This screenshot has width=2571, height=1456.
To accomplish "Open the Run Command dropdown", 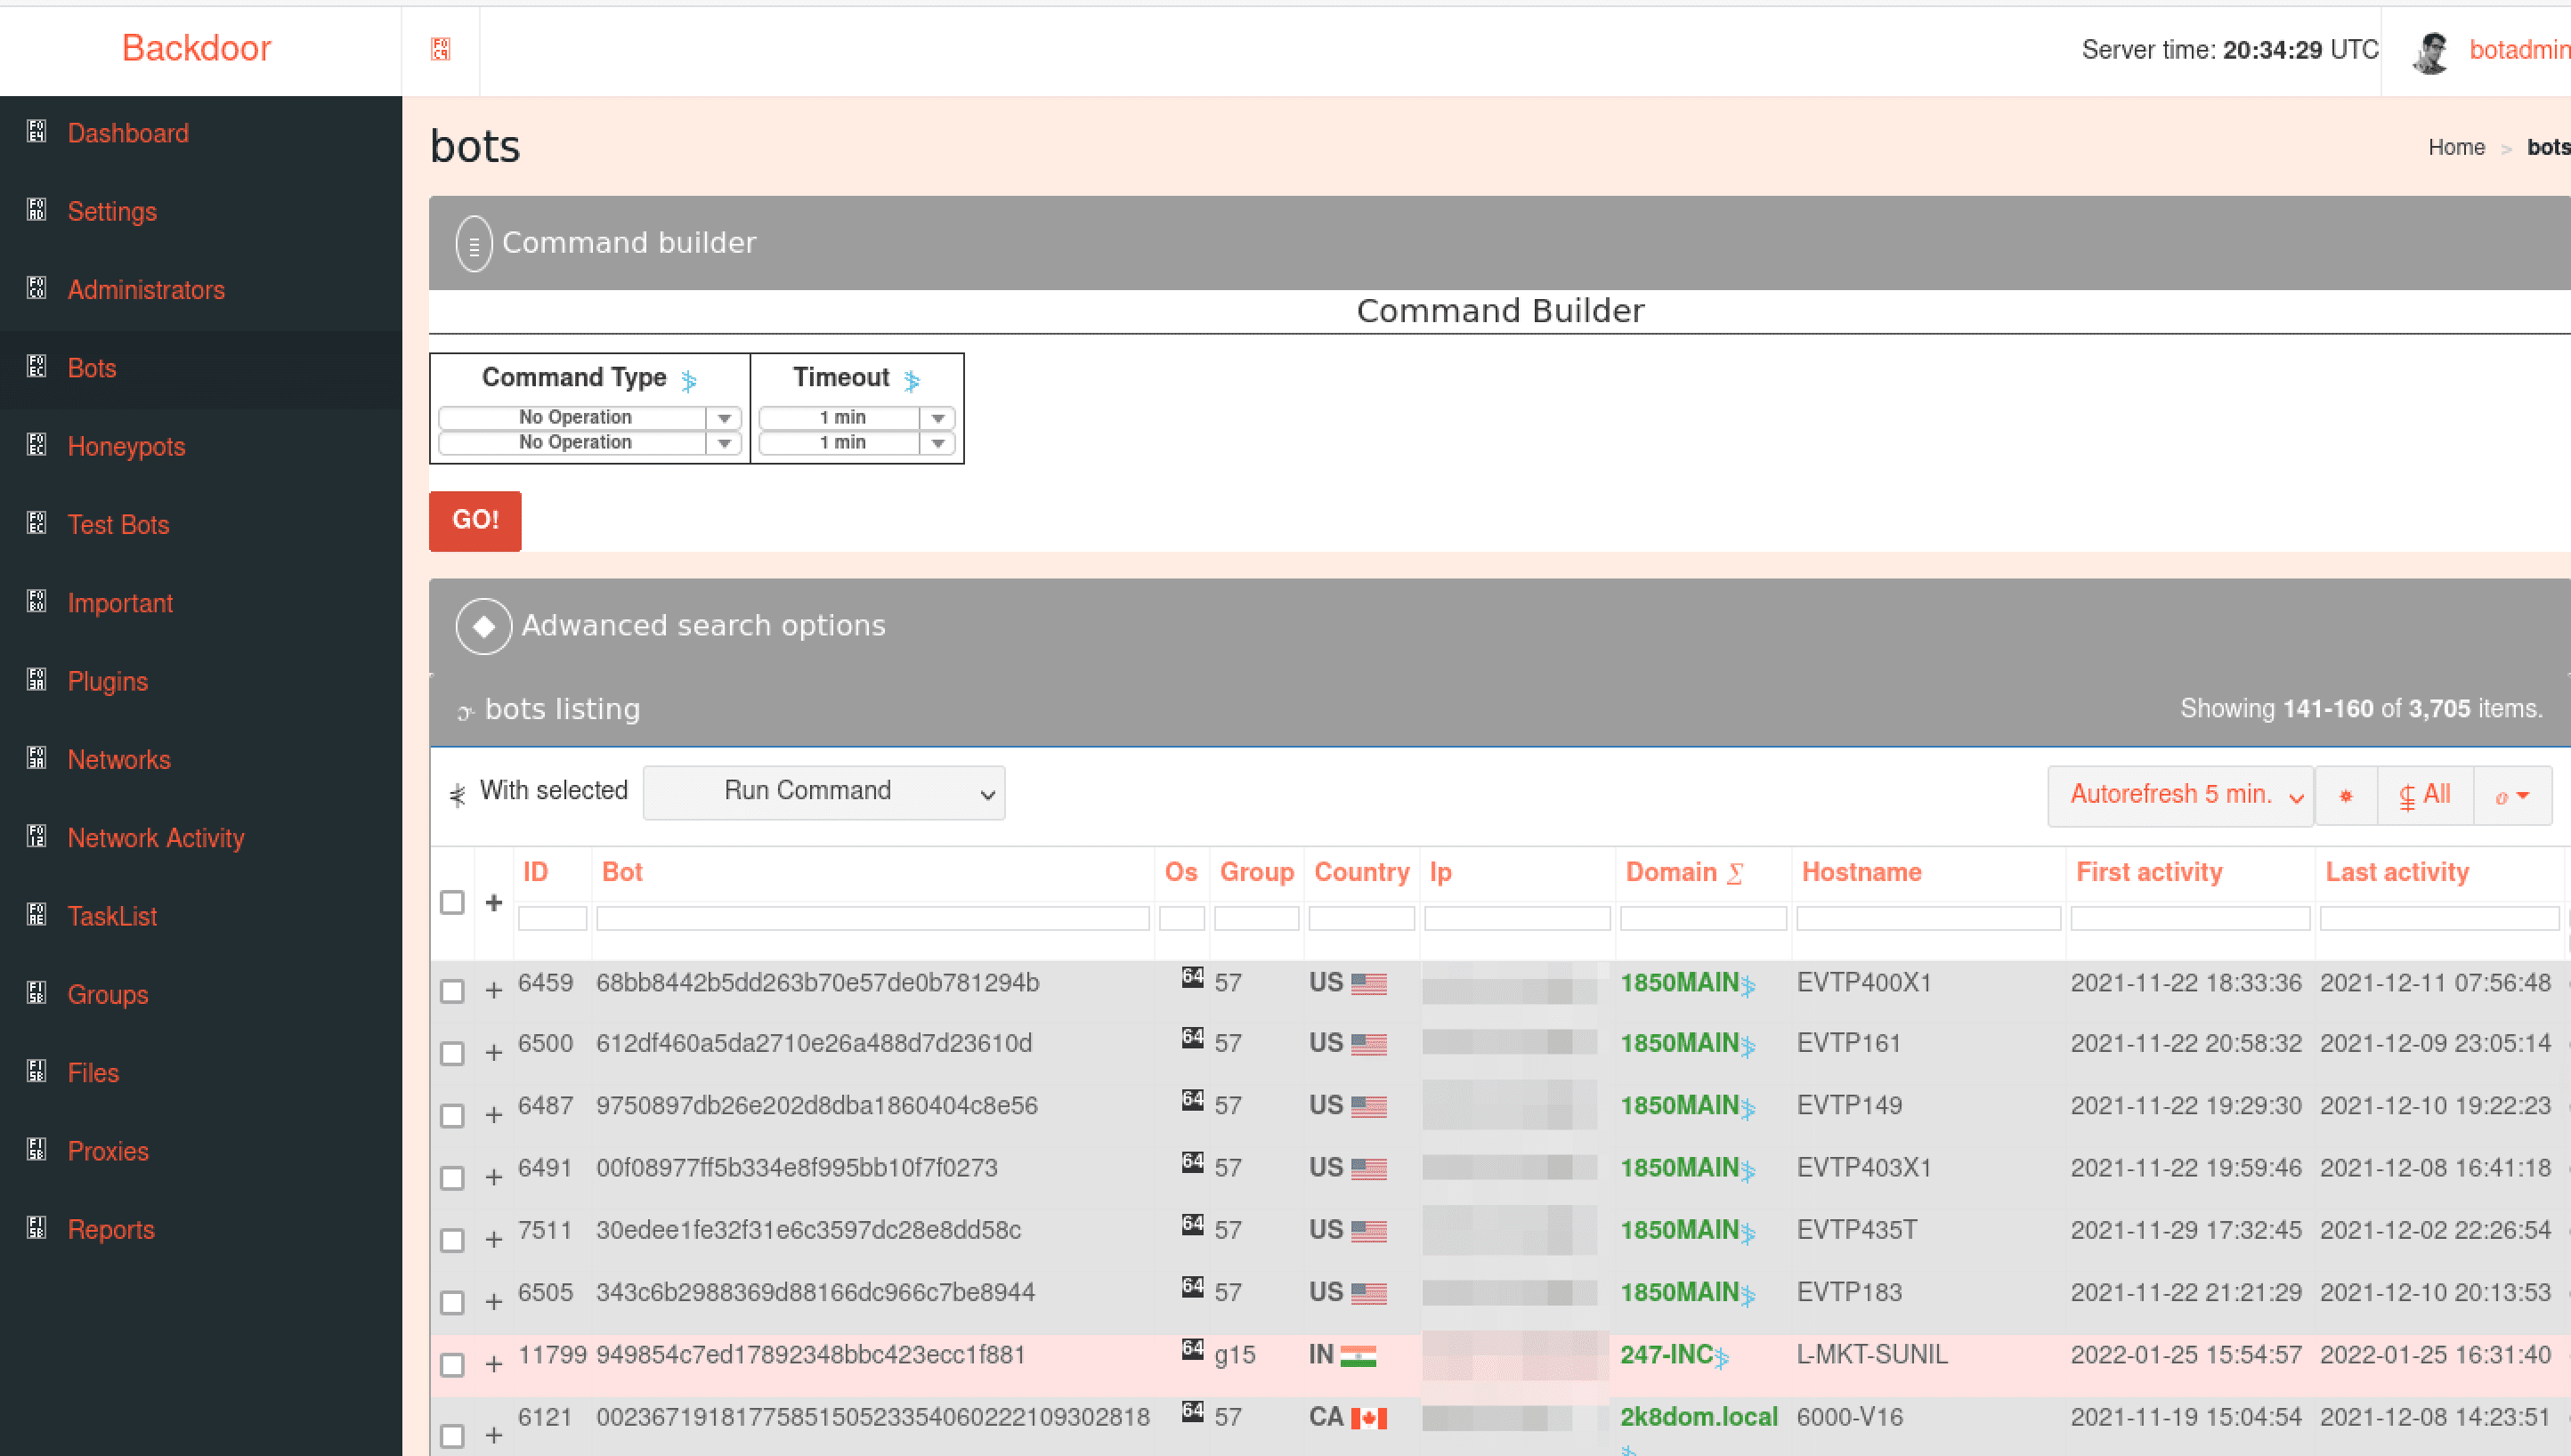I will pyautogui.click(x=824, y=793).
